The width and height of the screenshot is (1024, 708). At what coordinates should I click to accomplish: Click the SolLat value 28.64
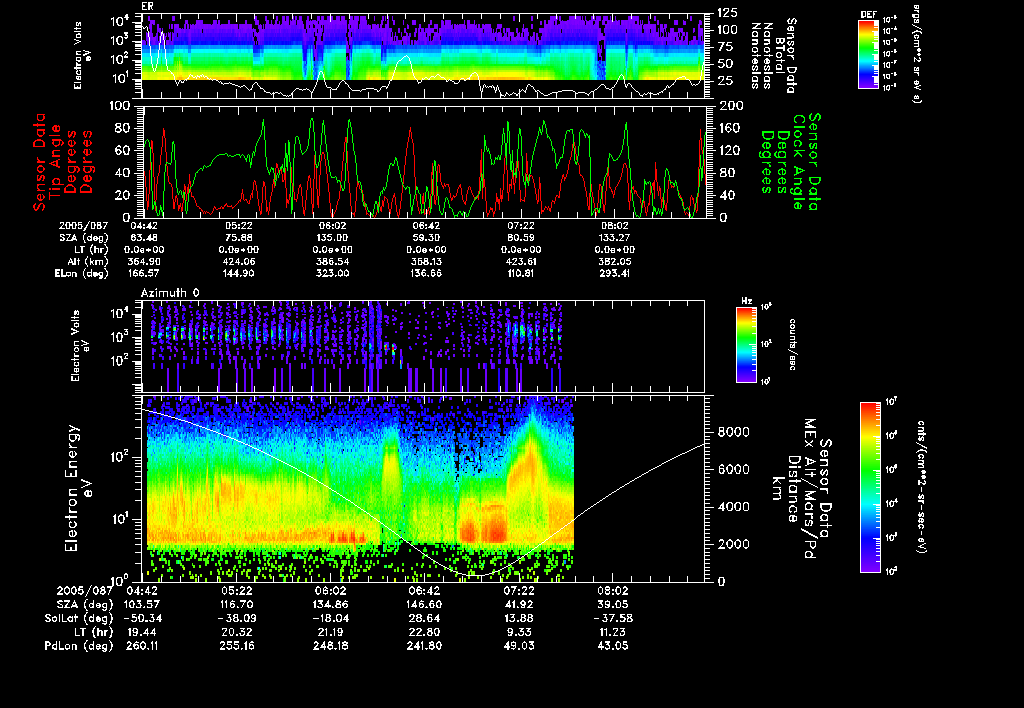click(x=426, y=619)
